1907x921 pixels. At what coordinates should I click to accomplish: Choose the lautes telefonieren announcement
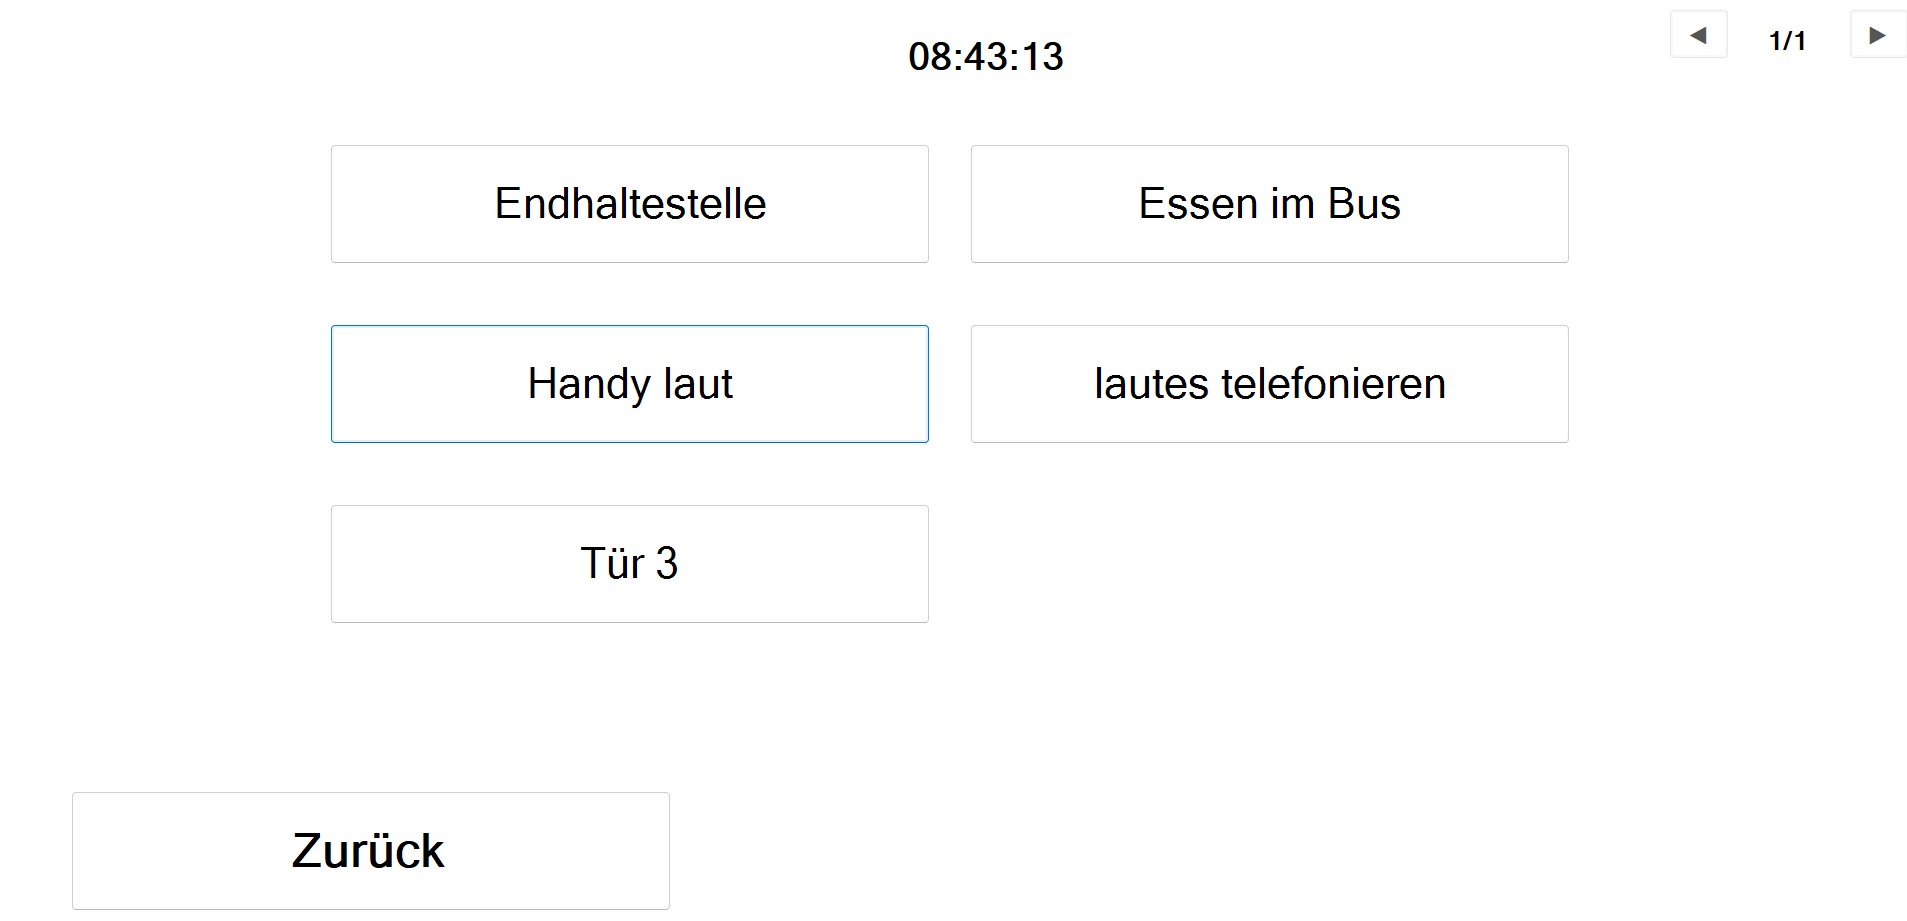[1268, 383]
